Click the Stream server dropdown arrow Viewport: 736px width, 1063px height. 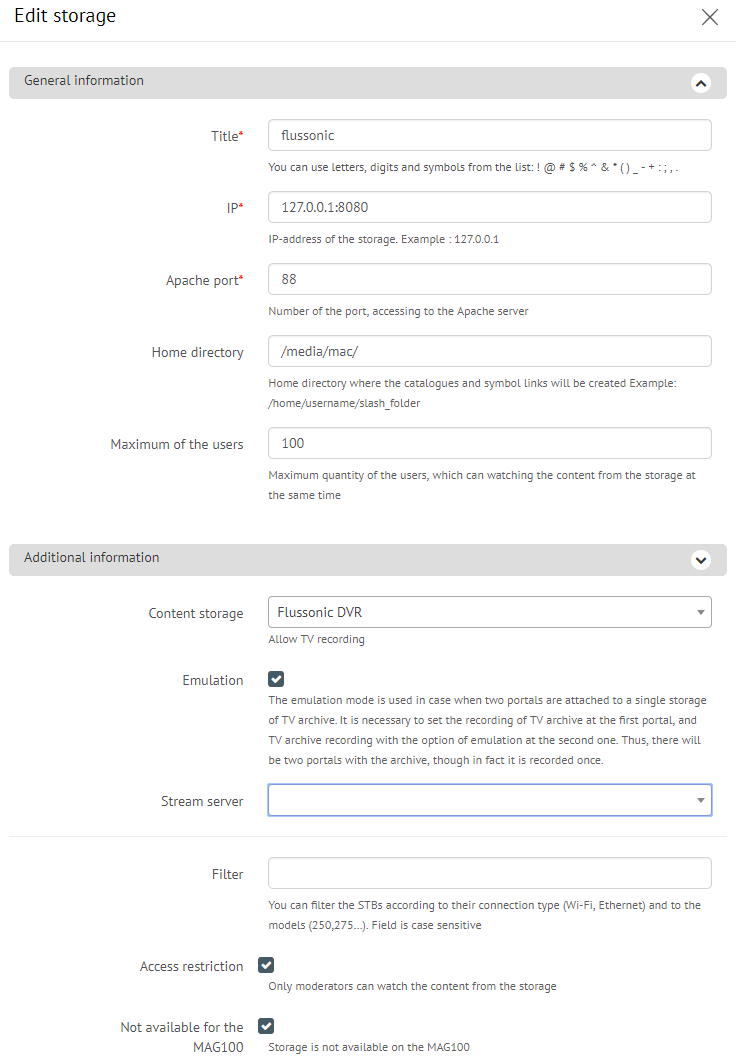click(700, 801)
